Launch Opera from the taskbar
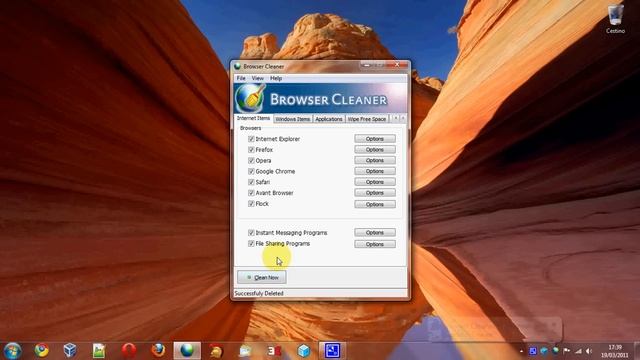The width and height of the screenshot is (640, 360). click(x=129, y=351)
